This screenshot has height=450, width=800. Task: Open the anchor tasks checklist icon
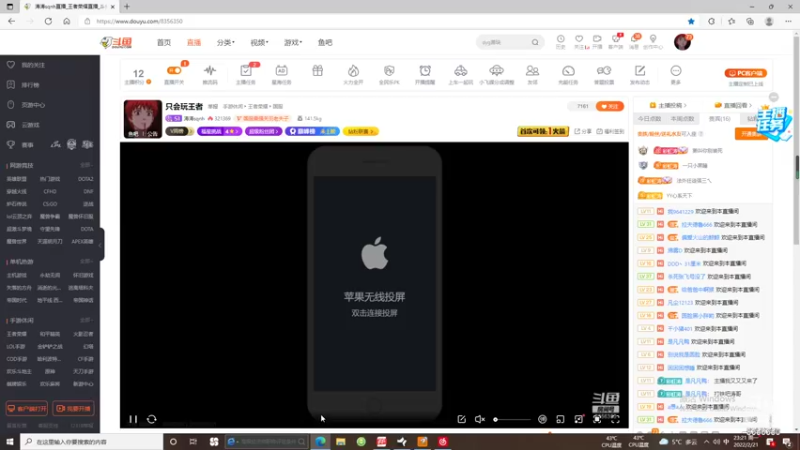coord(245,73)
